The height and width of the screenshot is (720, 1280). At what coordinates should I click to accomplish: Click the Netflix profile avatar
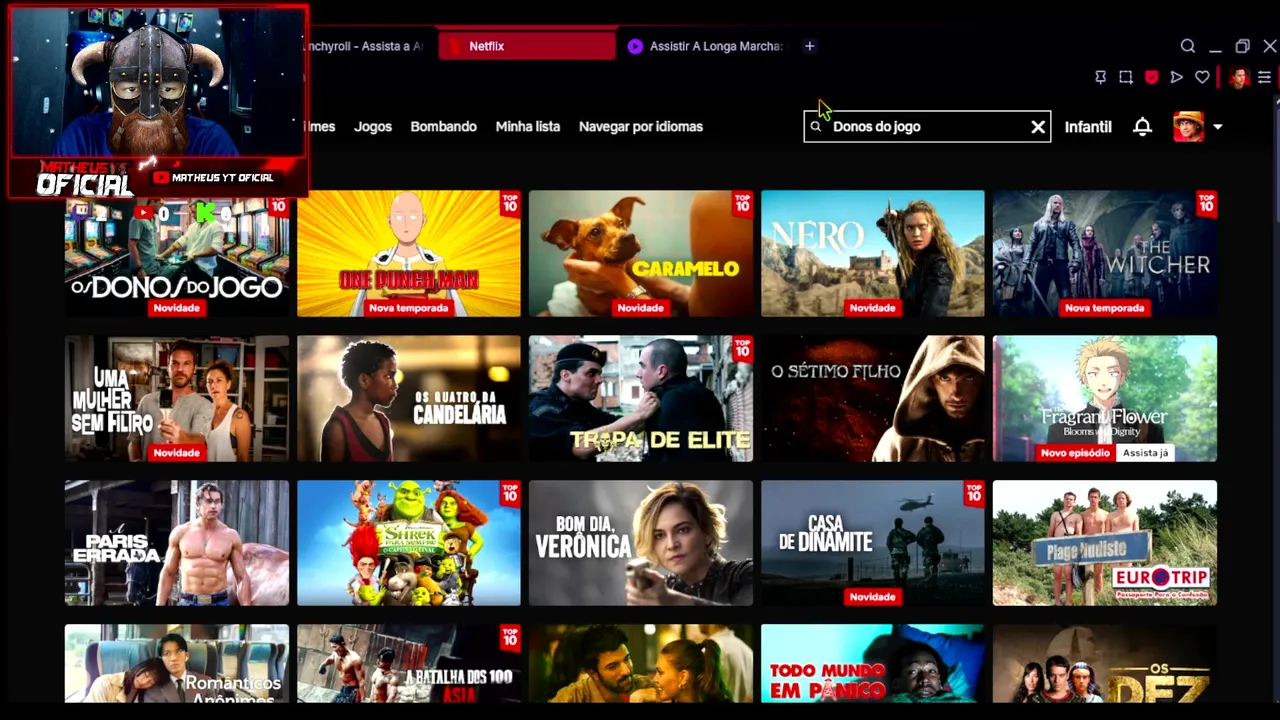point(1189,127)
